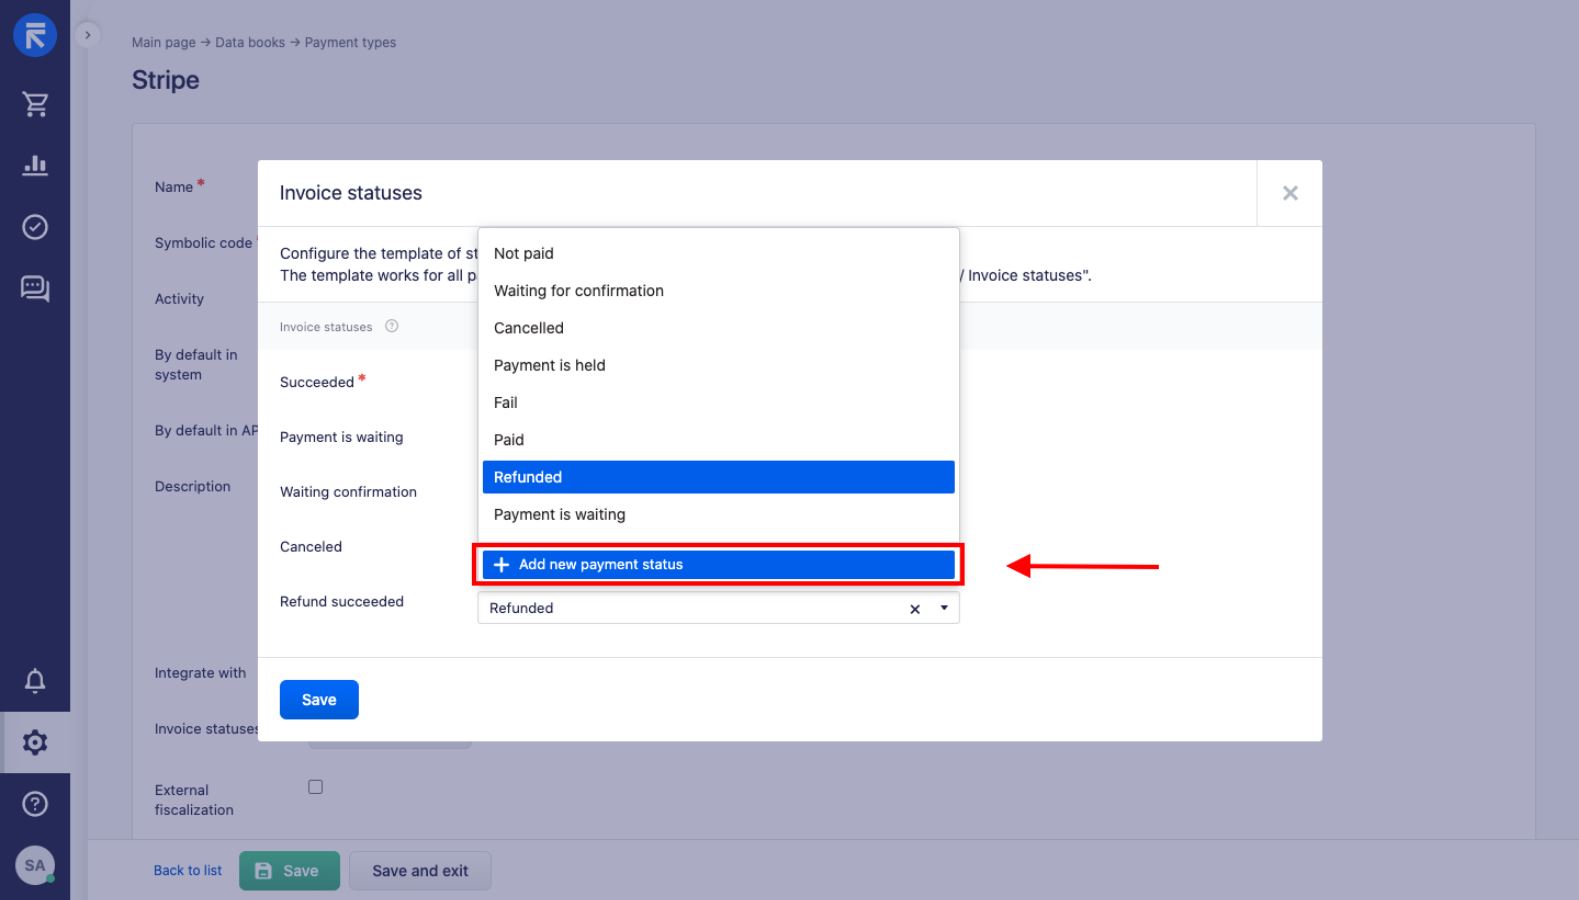Viewport: 1579px width, 900px height.
Task: Open the SA user avatar menu
Action: click(35, 866)
